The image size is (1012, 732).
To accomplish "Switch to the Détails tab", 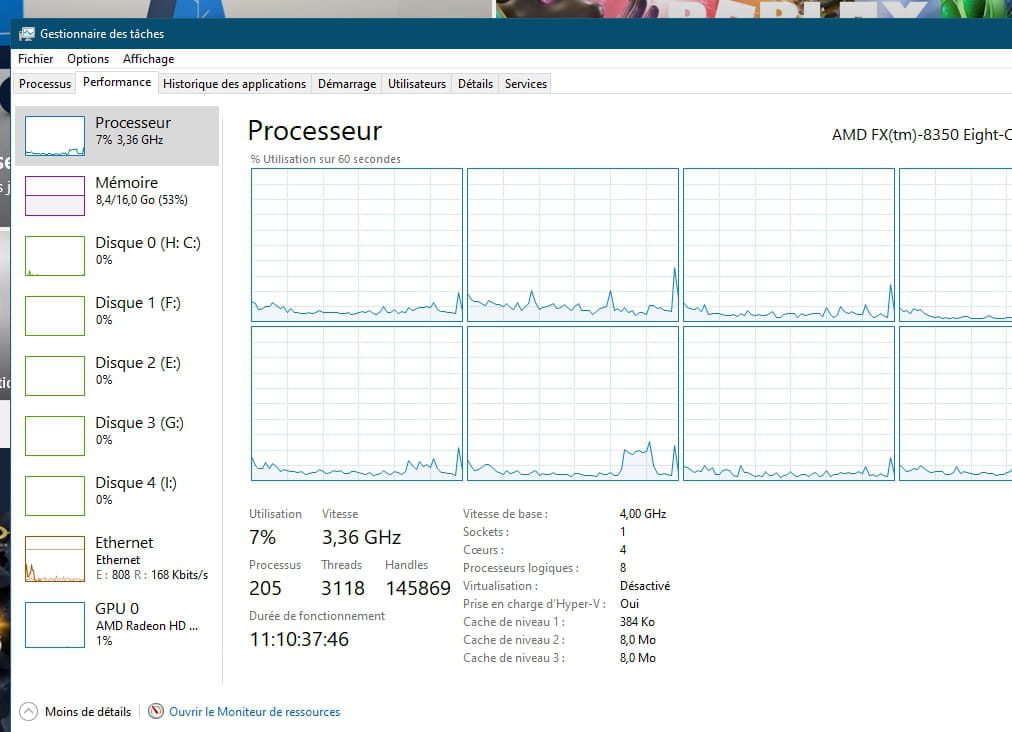I will click(475, 84).
